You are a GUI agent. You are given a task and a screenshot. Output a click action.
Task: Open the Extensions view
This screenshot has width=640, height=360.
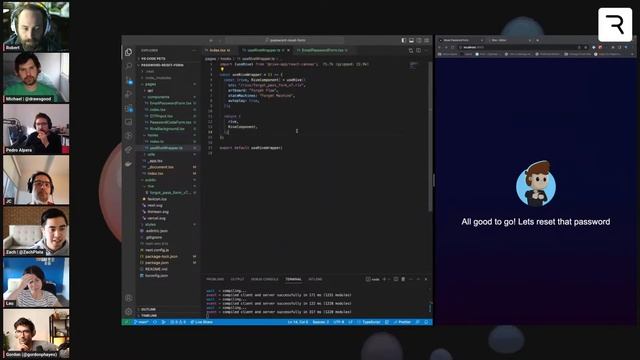click(x=129, y=108)
